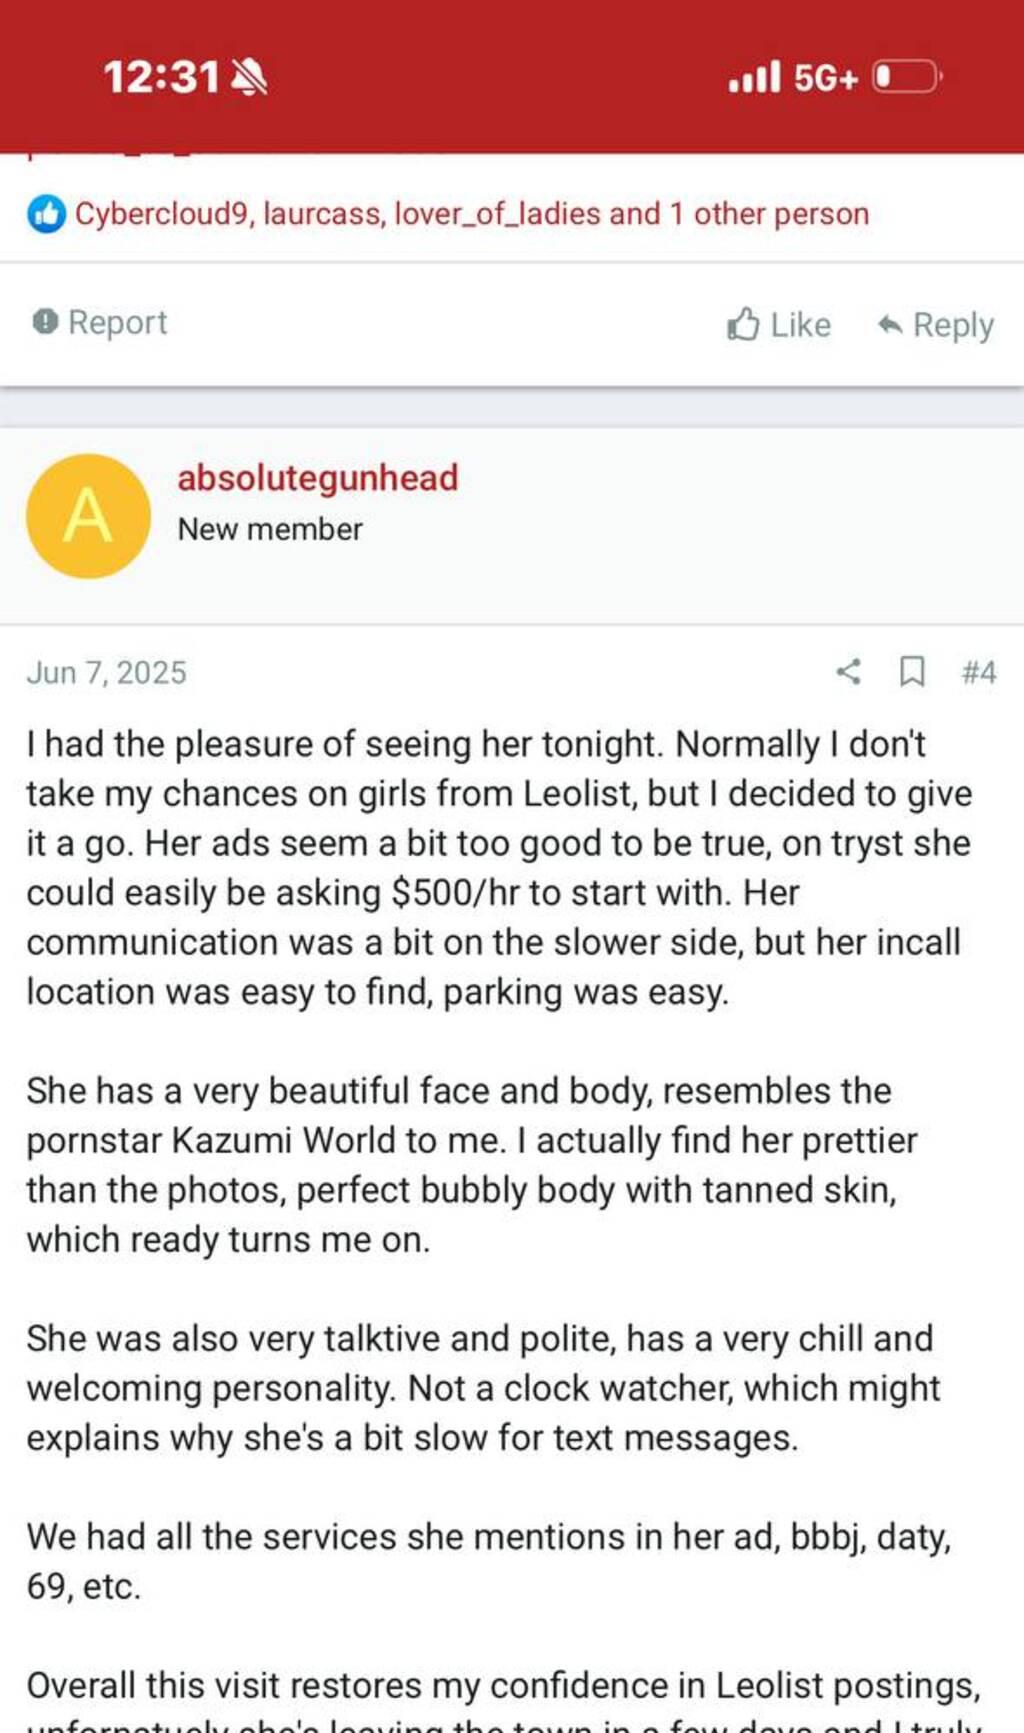The height and width of the screenshot is (1733, 1024).
Task: Bookmark this post with the bookmark icon
Action: click(912, 671)
